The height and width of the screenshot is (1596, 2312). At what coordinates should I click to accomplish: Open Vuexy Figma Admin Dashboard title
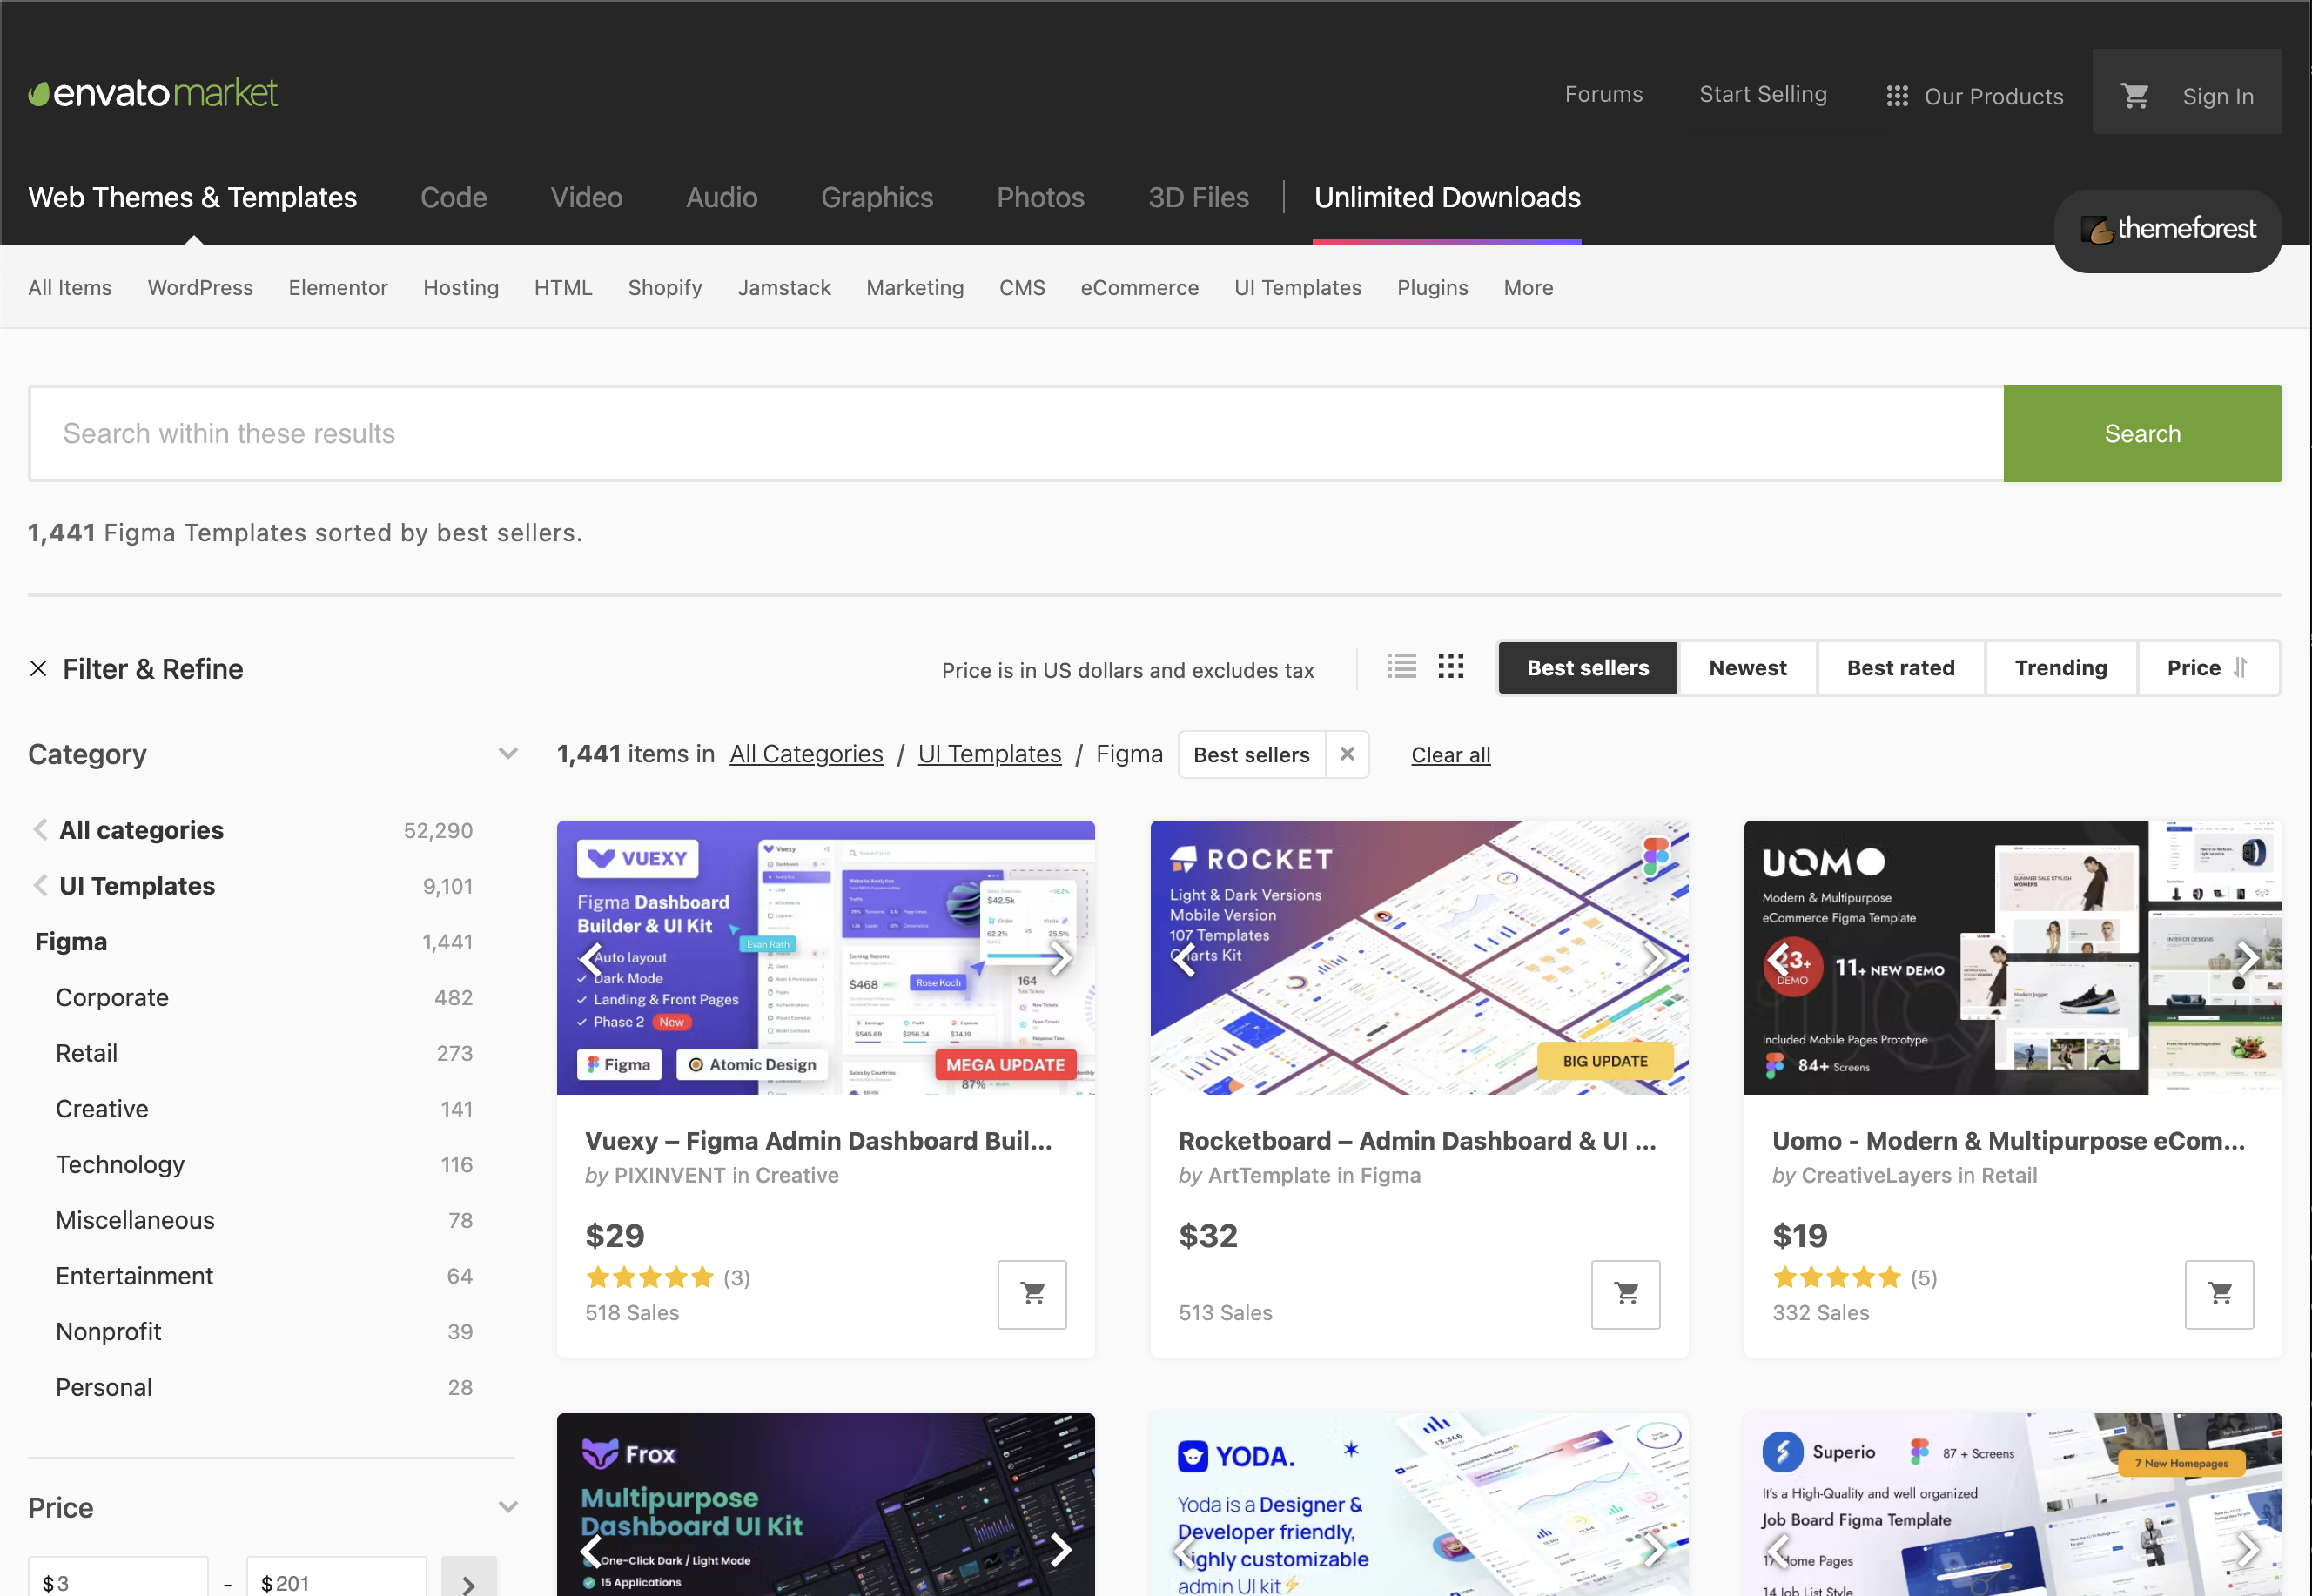click(818, 1140)
